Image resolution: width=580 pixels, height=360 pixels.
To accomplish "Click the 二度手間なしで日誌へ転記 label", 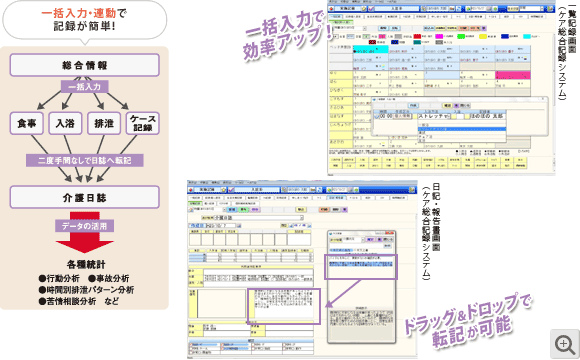I will [84, 161].
